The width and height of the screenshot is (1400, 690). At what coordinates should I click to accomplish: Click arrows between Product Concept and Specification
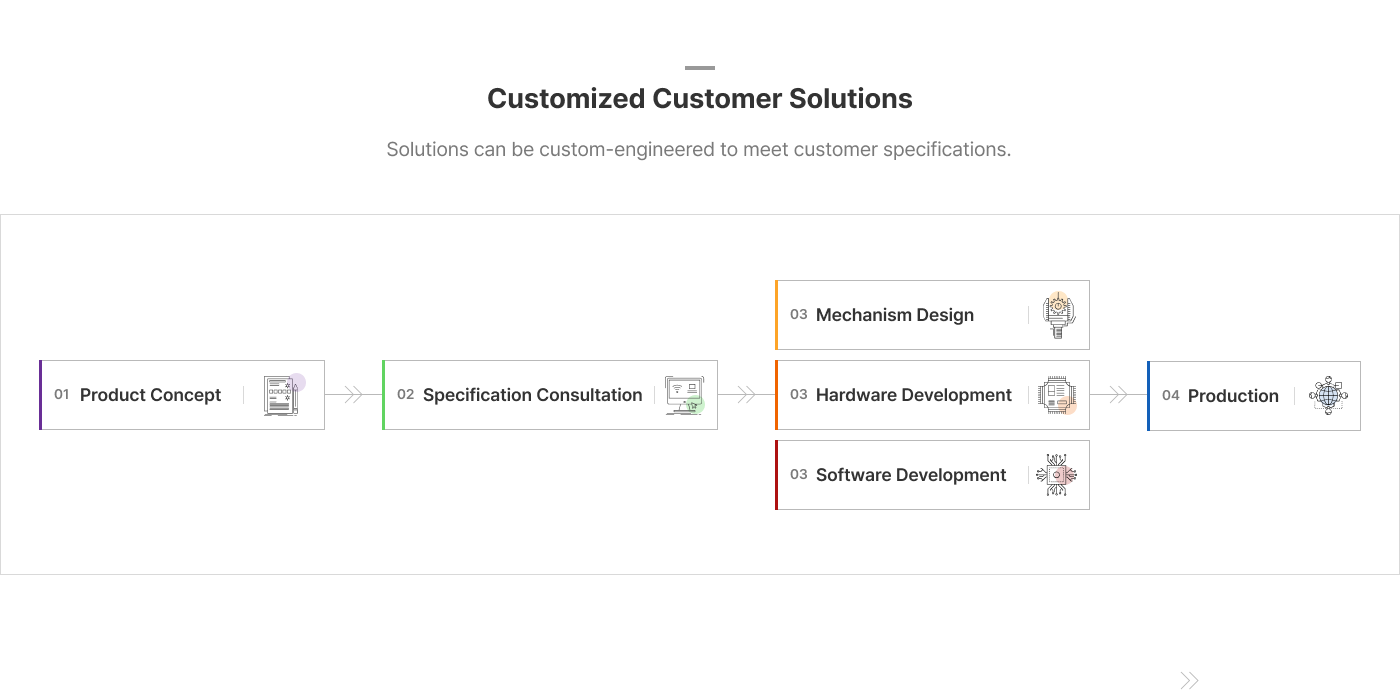pyautogui.click(x=353, y=395)
